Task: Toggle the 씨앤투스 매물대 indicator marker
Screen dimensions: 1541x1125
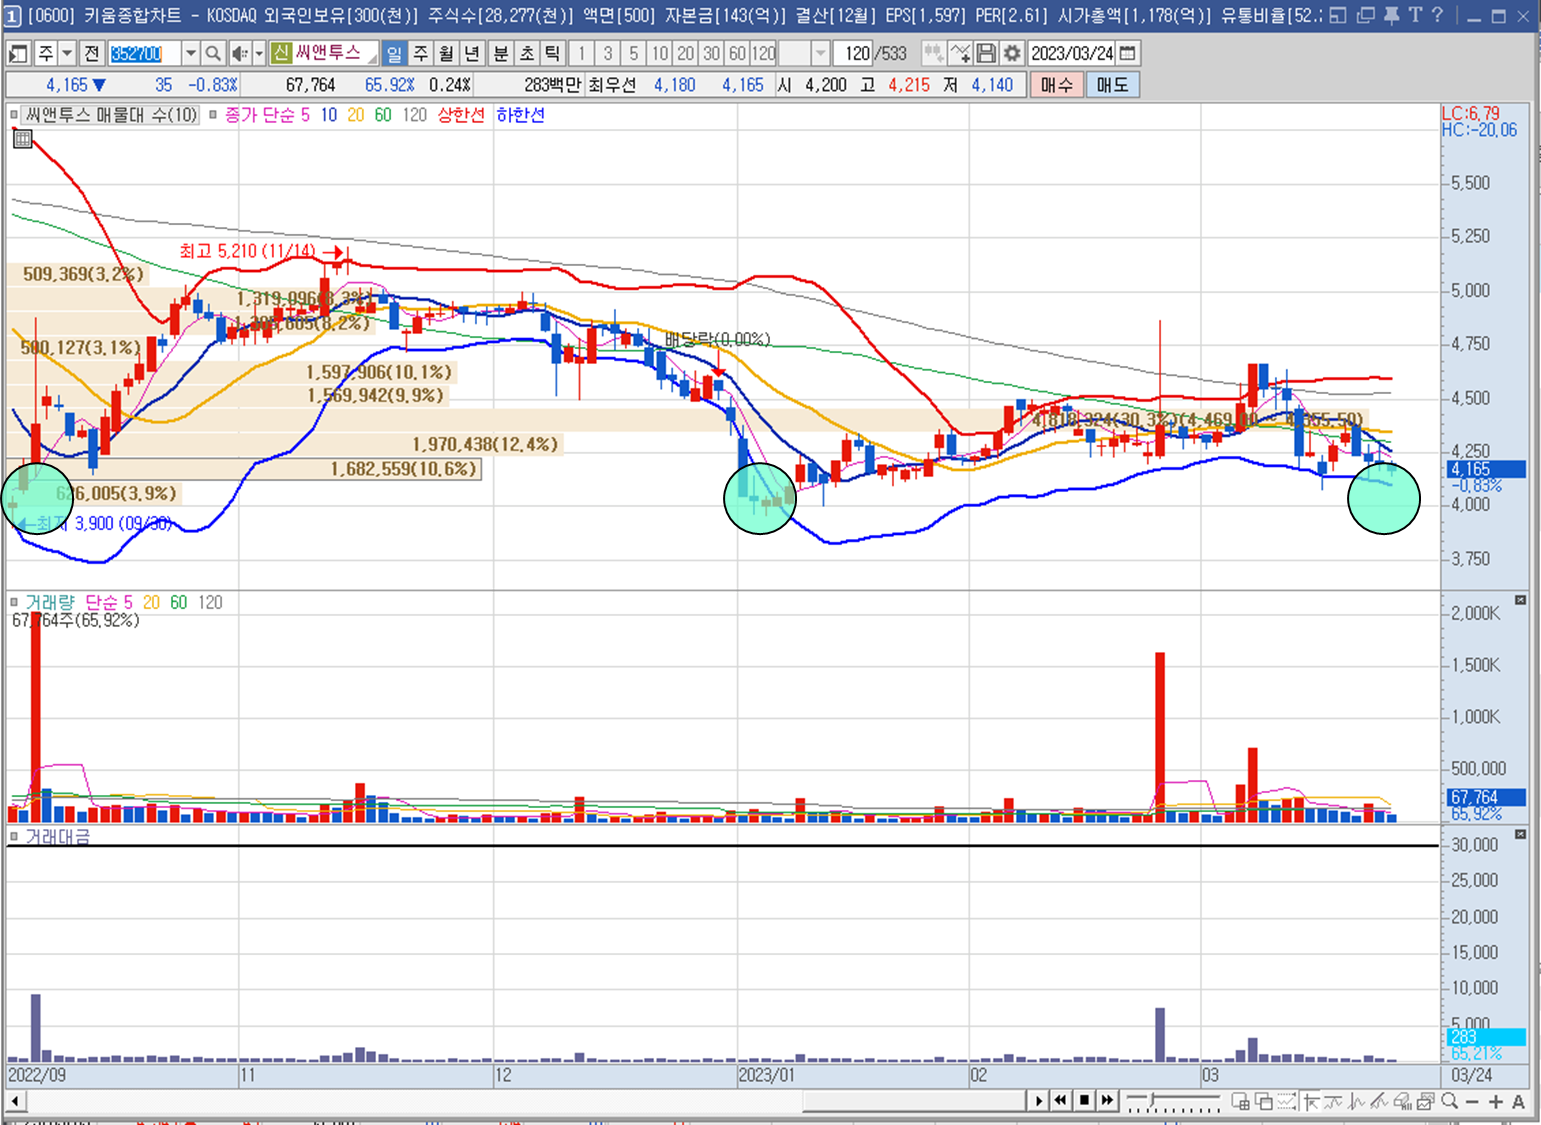Action: pos(14,116)
